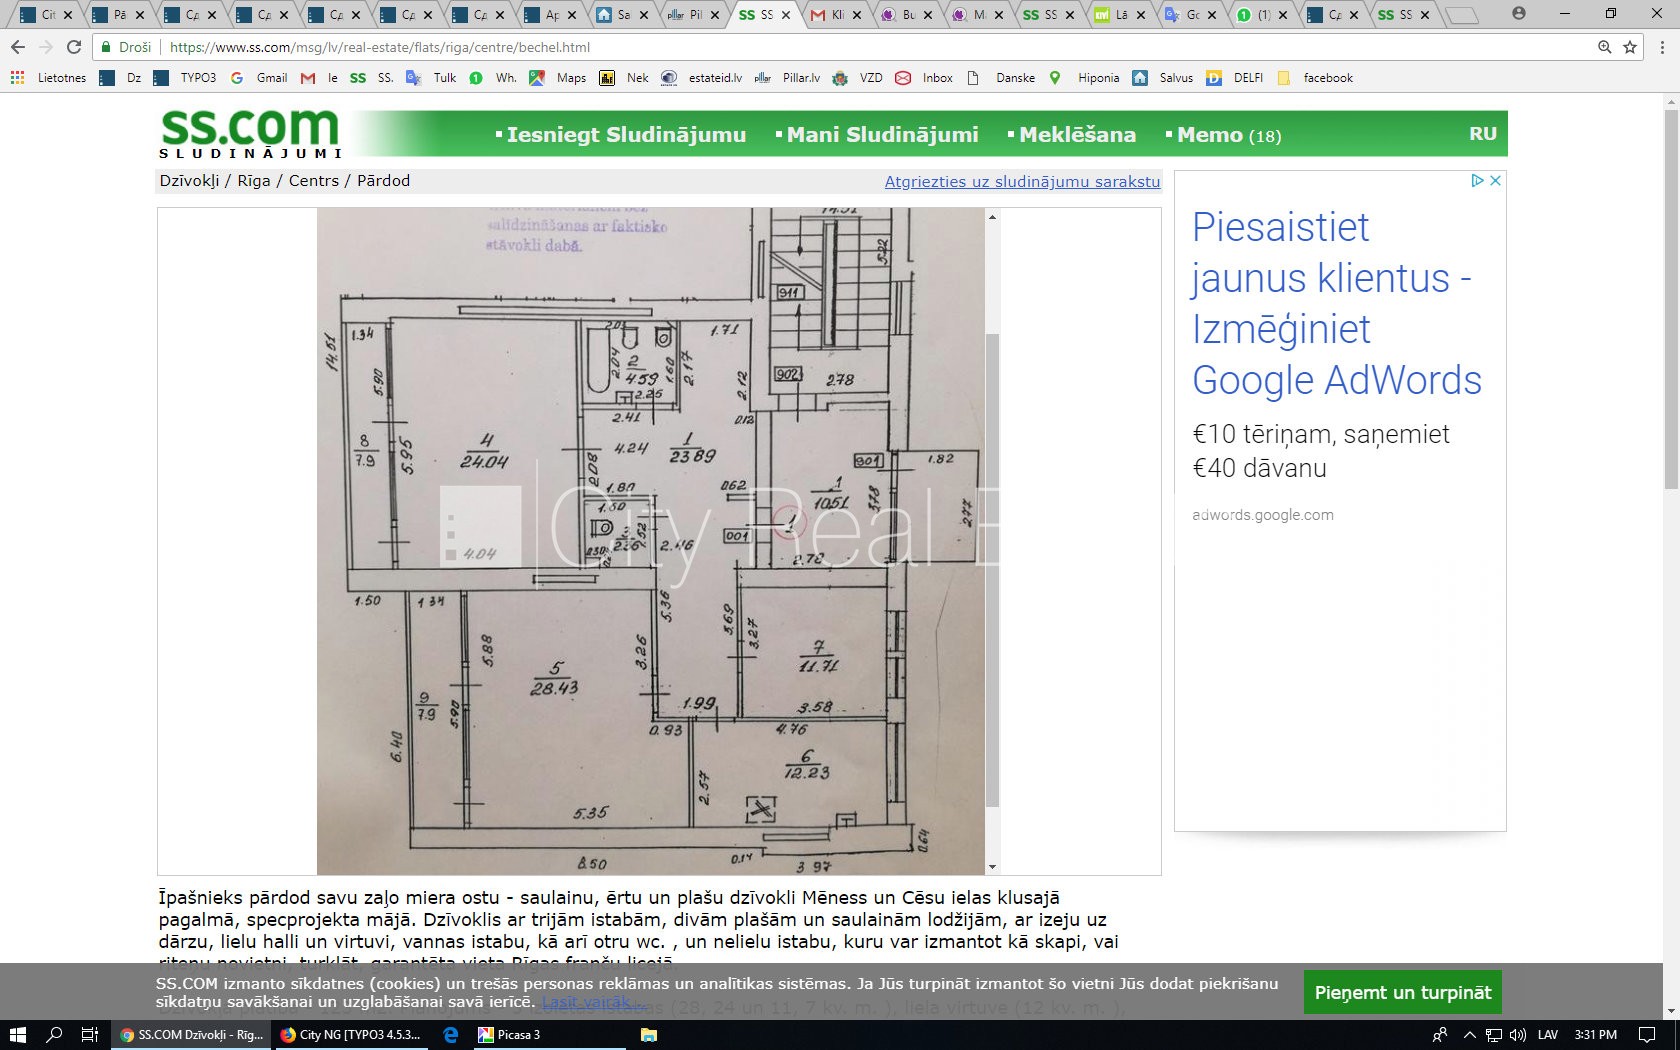
Task: Click the browser reload page icon
Action: [74, 47]
